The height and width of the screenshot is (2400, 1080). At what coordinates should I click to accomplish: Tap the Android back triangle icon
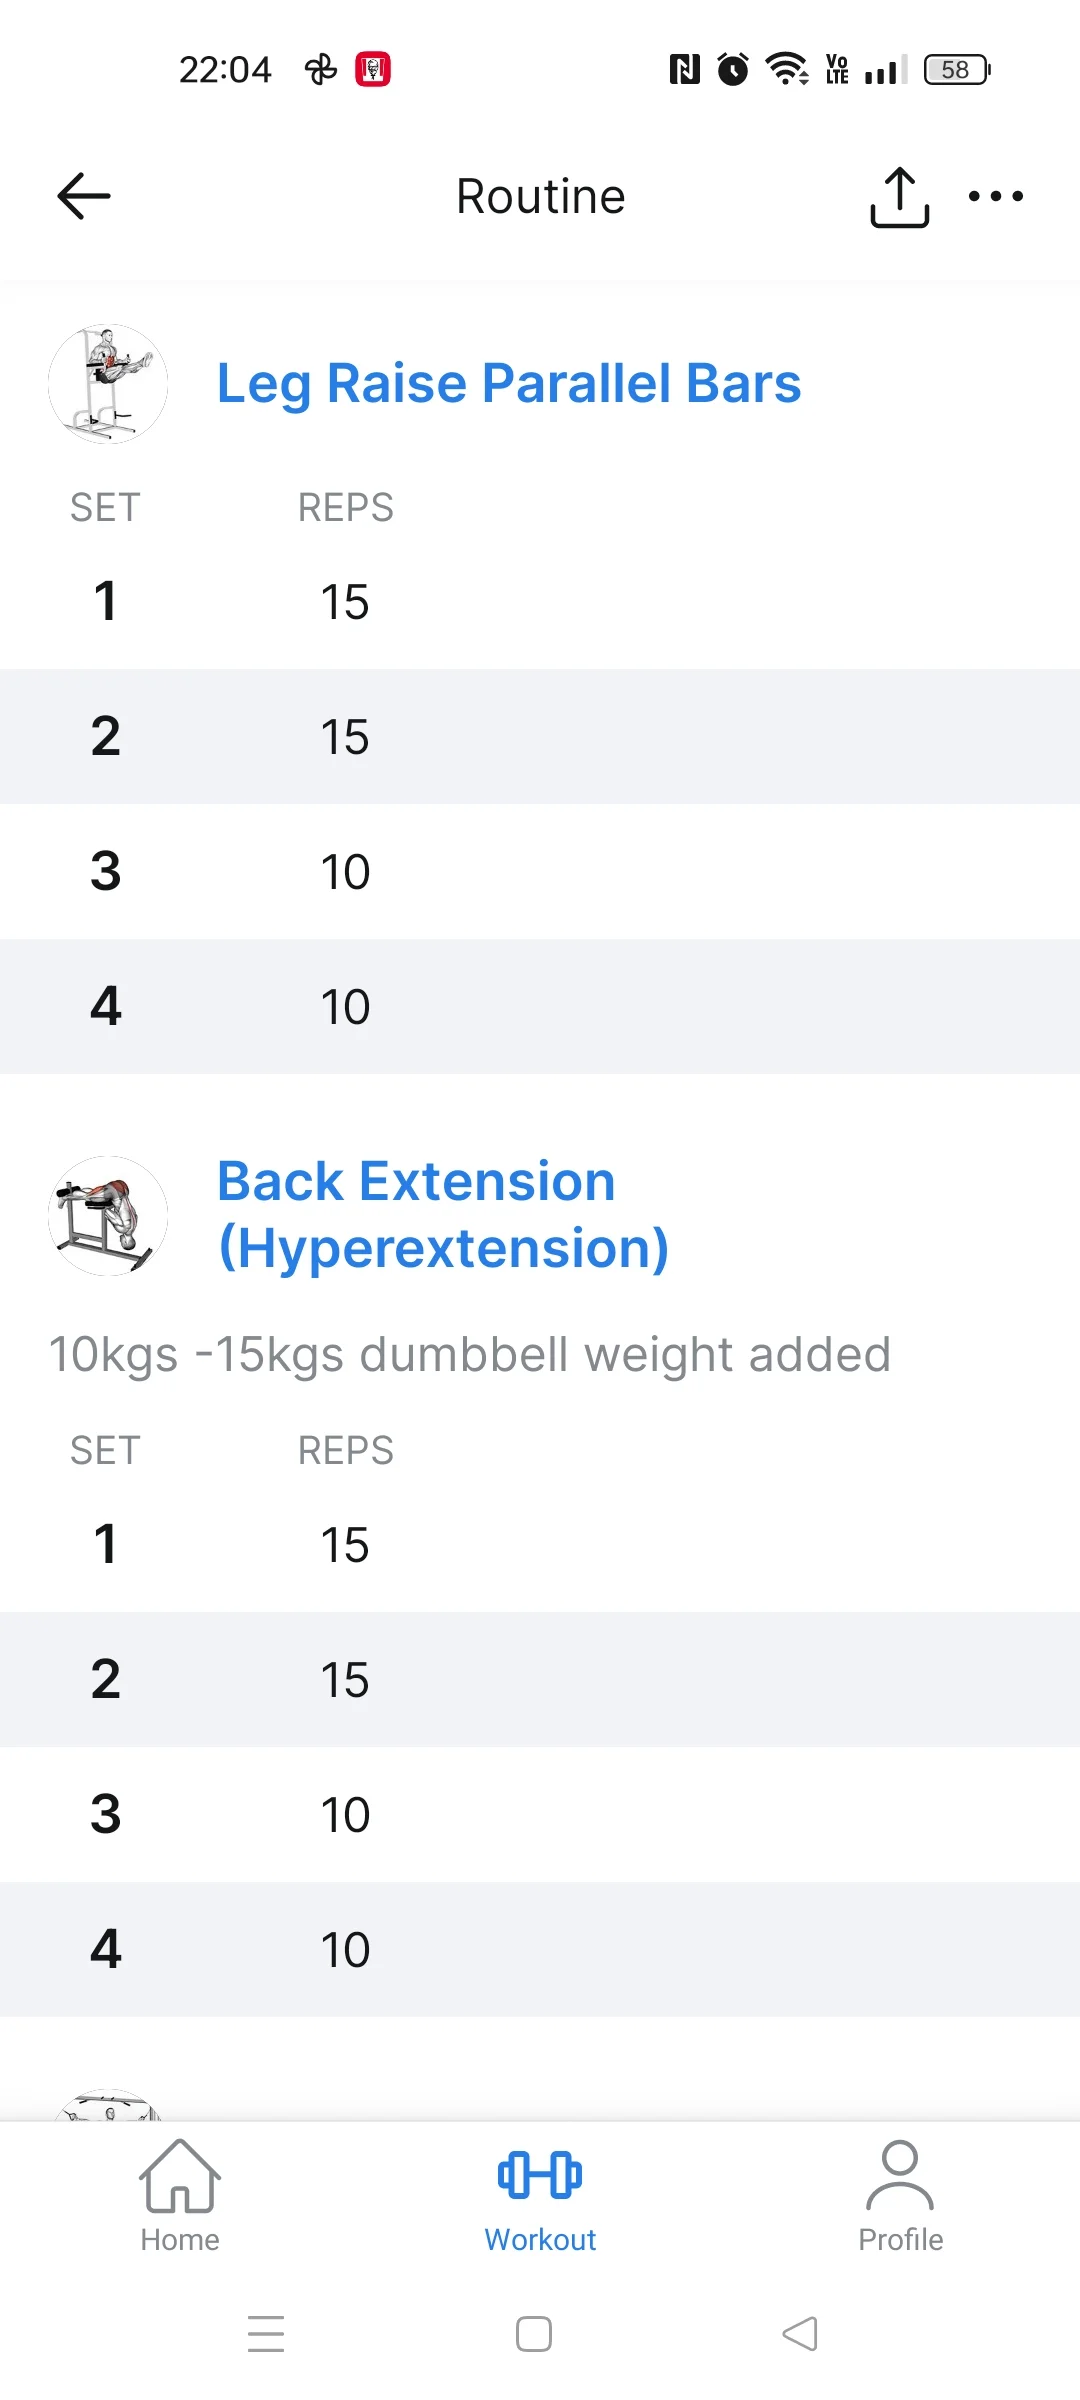click(x=800, y=2334)
